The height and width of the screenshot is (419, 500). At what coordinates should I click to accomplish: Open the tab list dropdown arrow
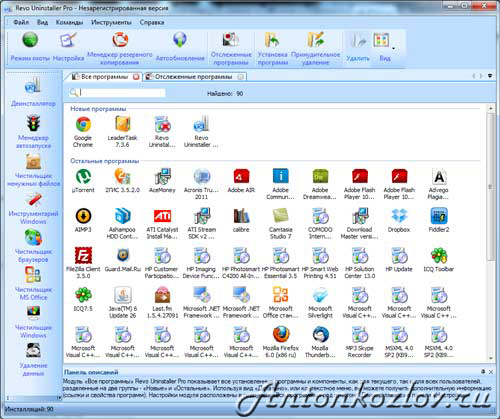coord(490,76)
